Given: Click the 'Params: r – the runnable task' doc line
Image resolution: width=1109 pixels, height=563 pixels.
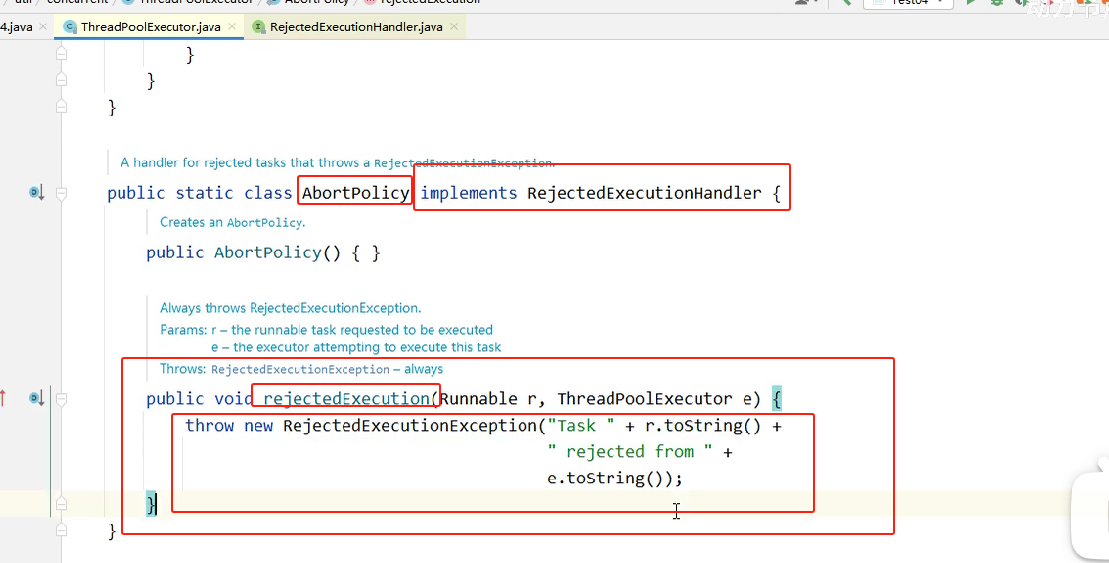Looking at the screenshot, I should (326, 330).
